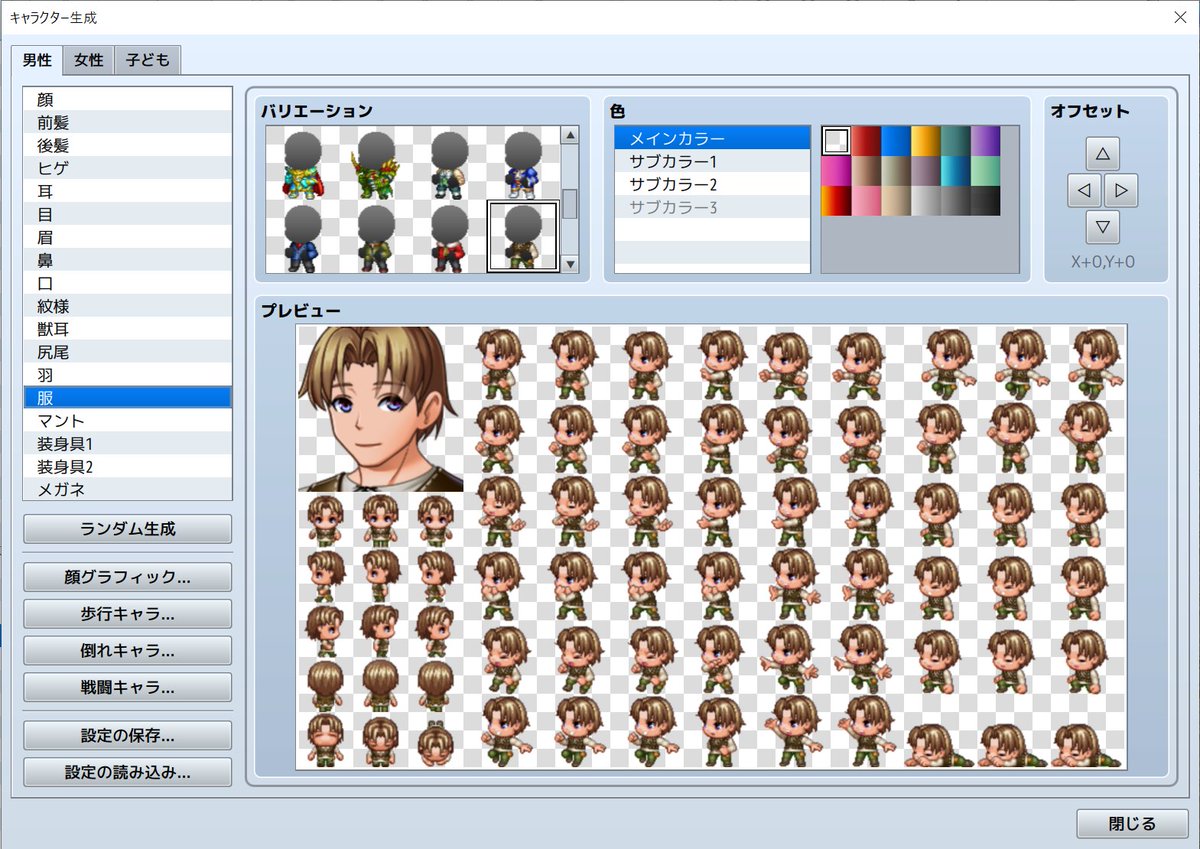Nudge offset right with the right arrow
1200x849 pixels.
(x=1121, y=189)
